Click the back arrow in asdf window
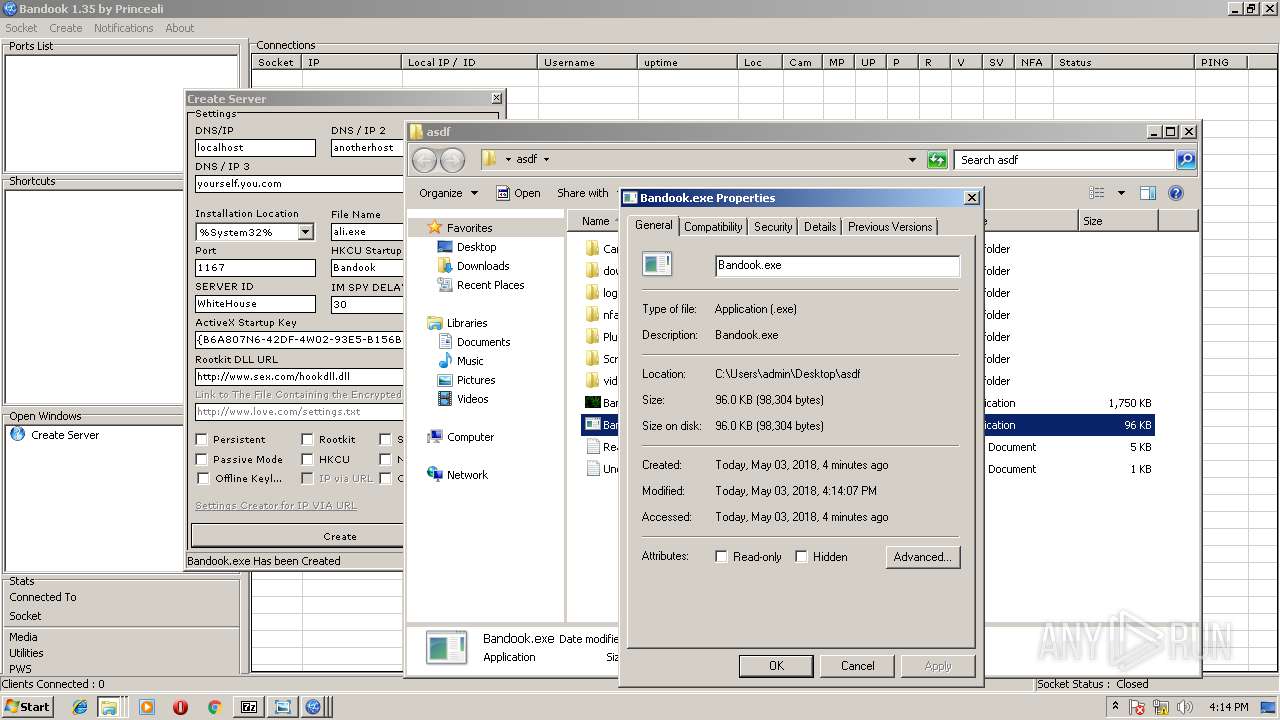 pyautogui.click(x=424, y=160)
